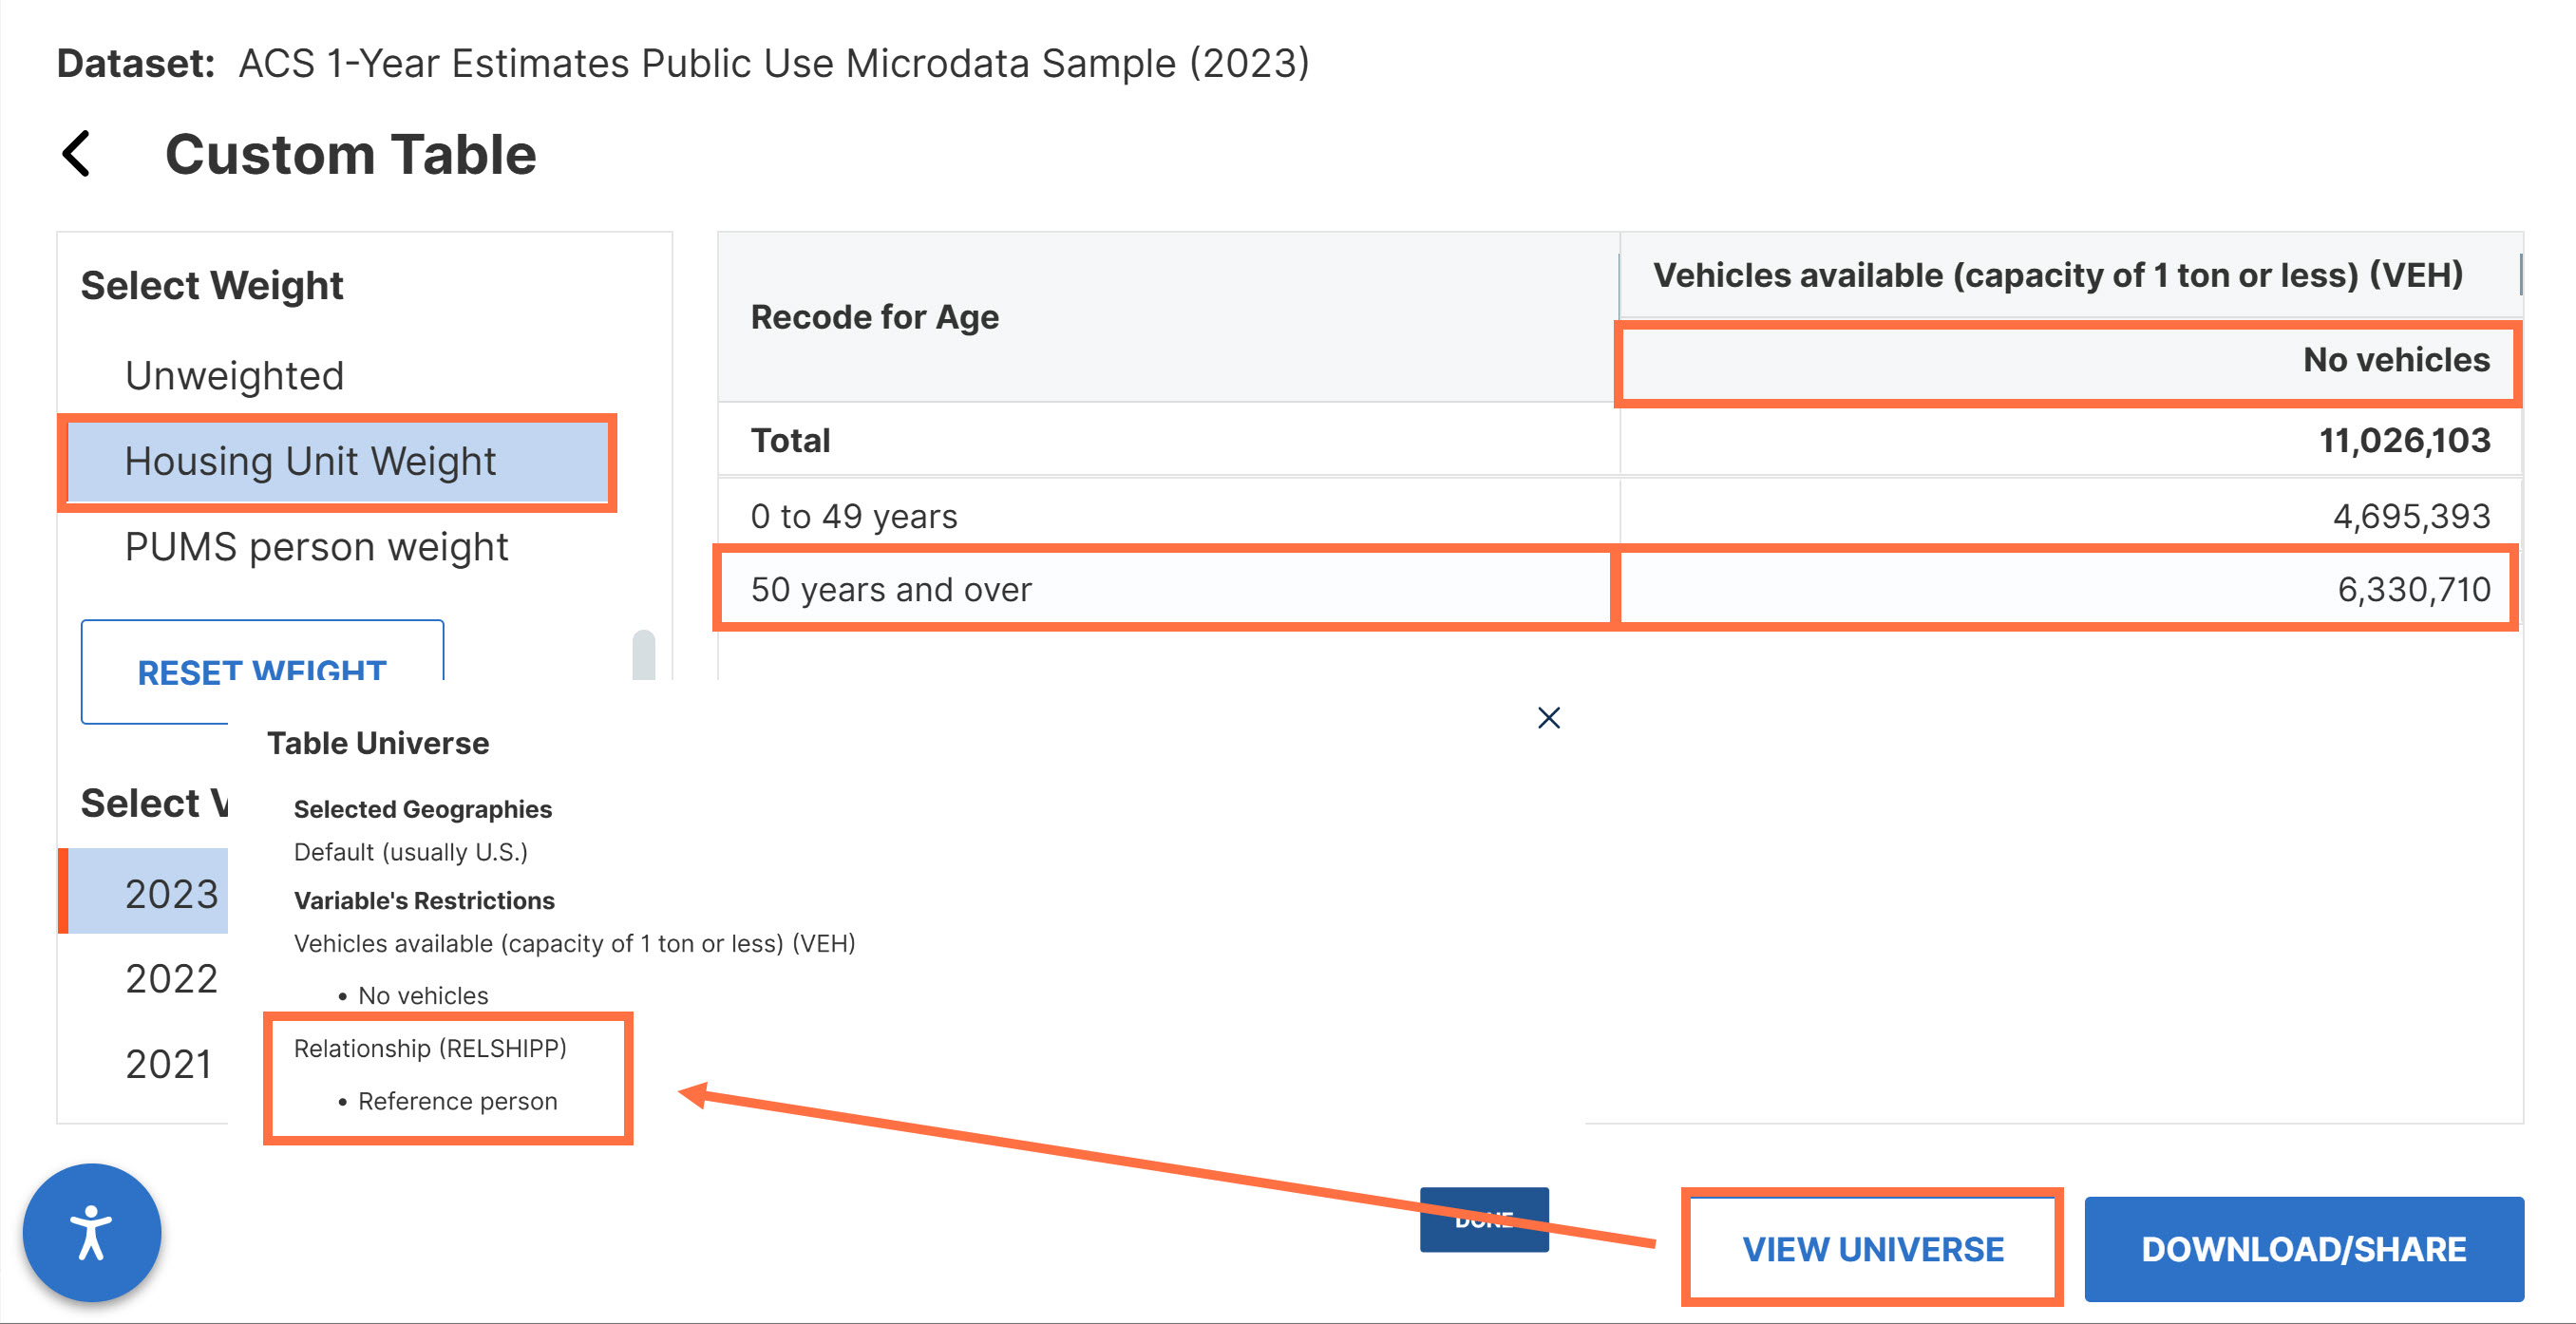This screenshot has width=2576, height=1324.
Task: Choose PUMS person weight option
Action: click(x=316, y=547)
